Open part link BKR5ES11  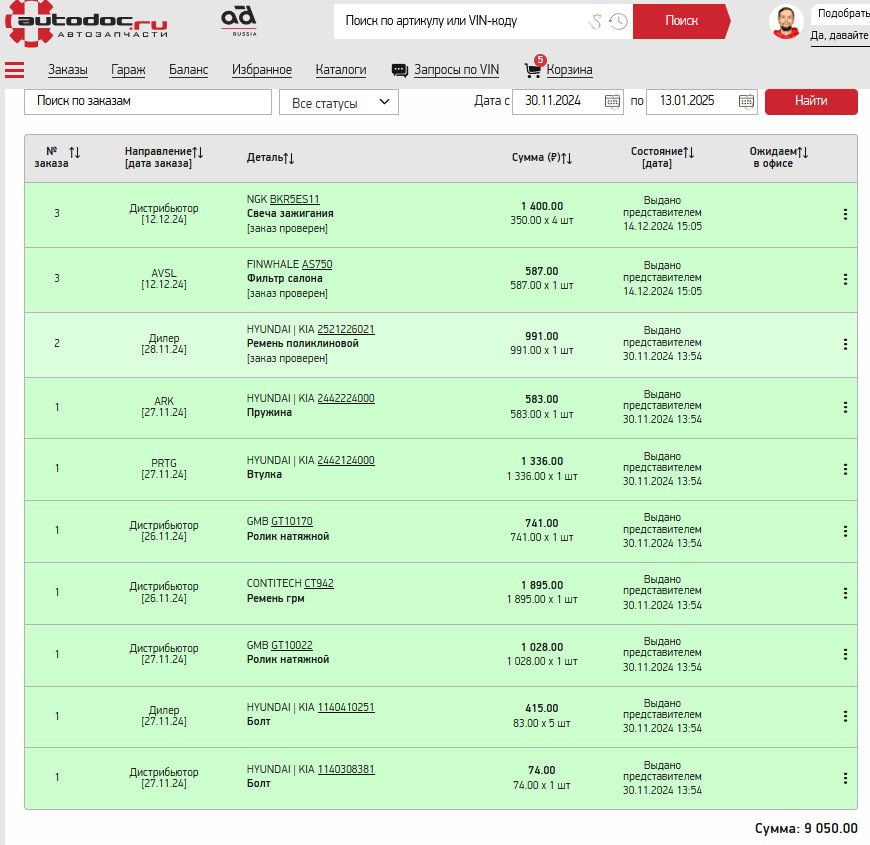[295, 199]
